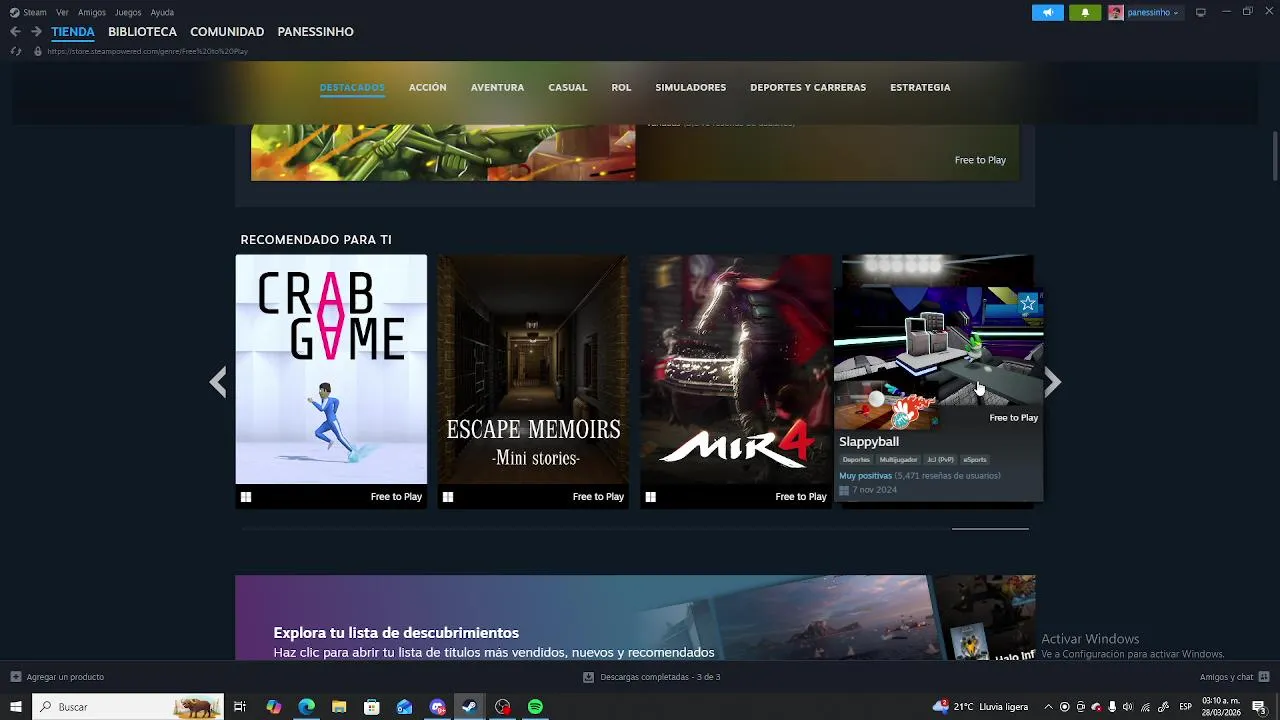
Task: Click the eSports tag on Slappyball
Action: click(974, 460)
